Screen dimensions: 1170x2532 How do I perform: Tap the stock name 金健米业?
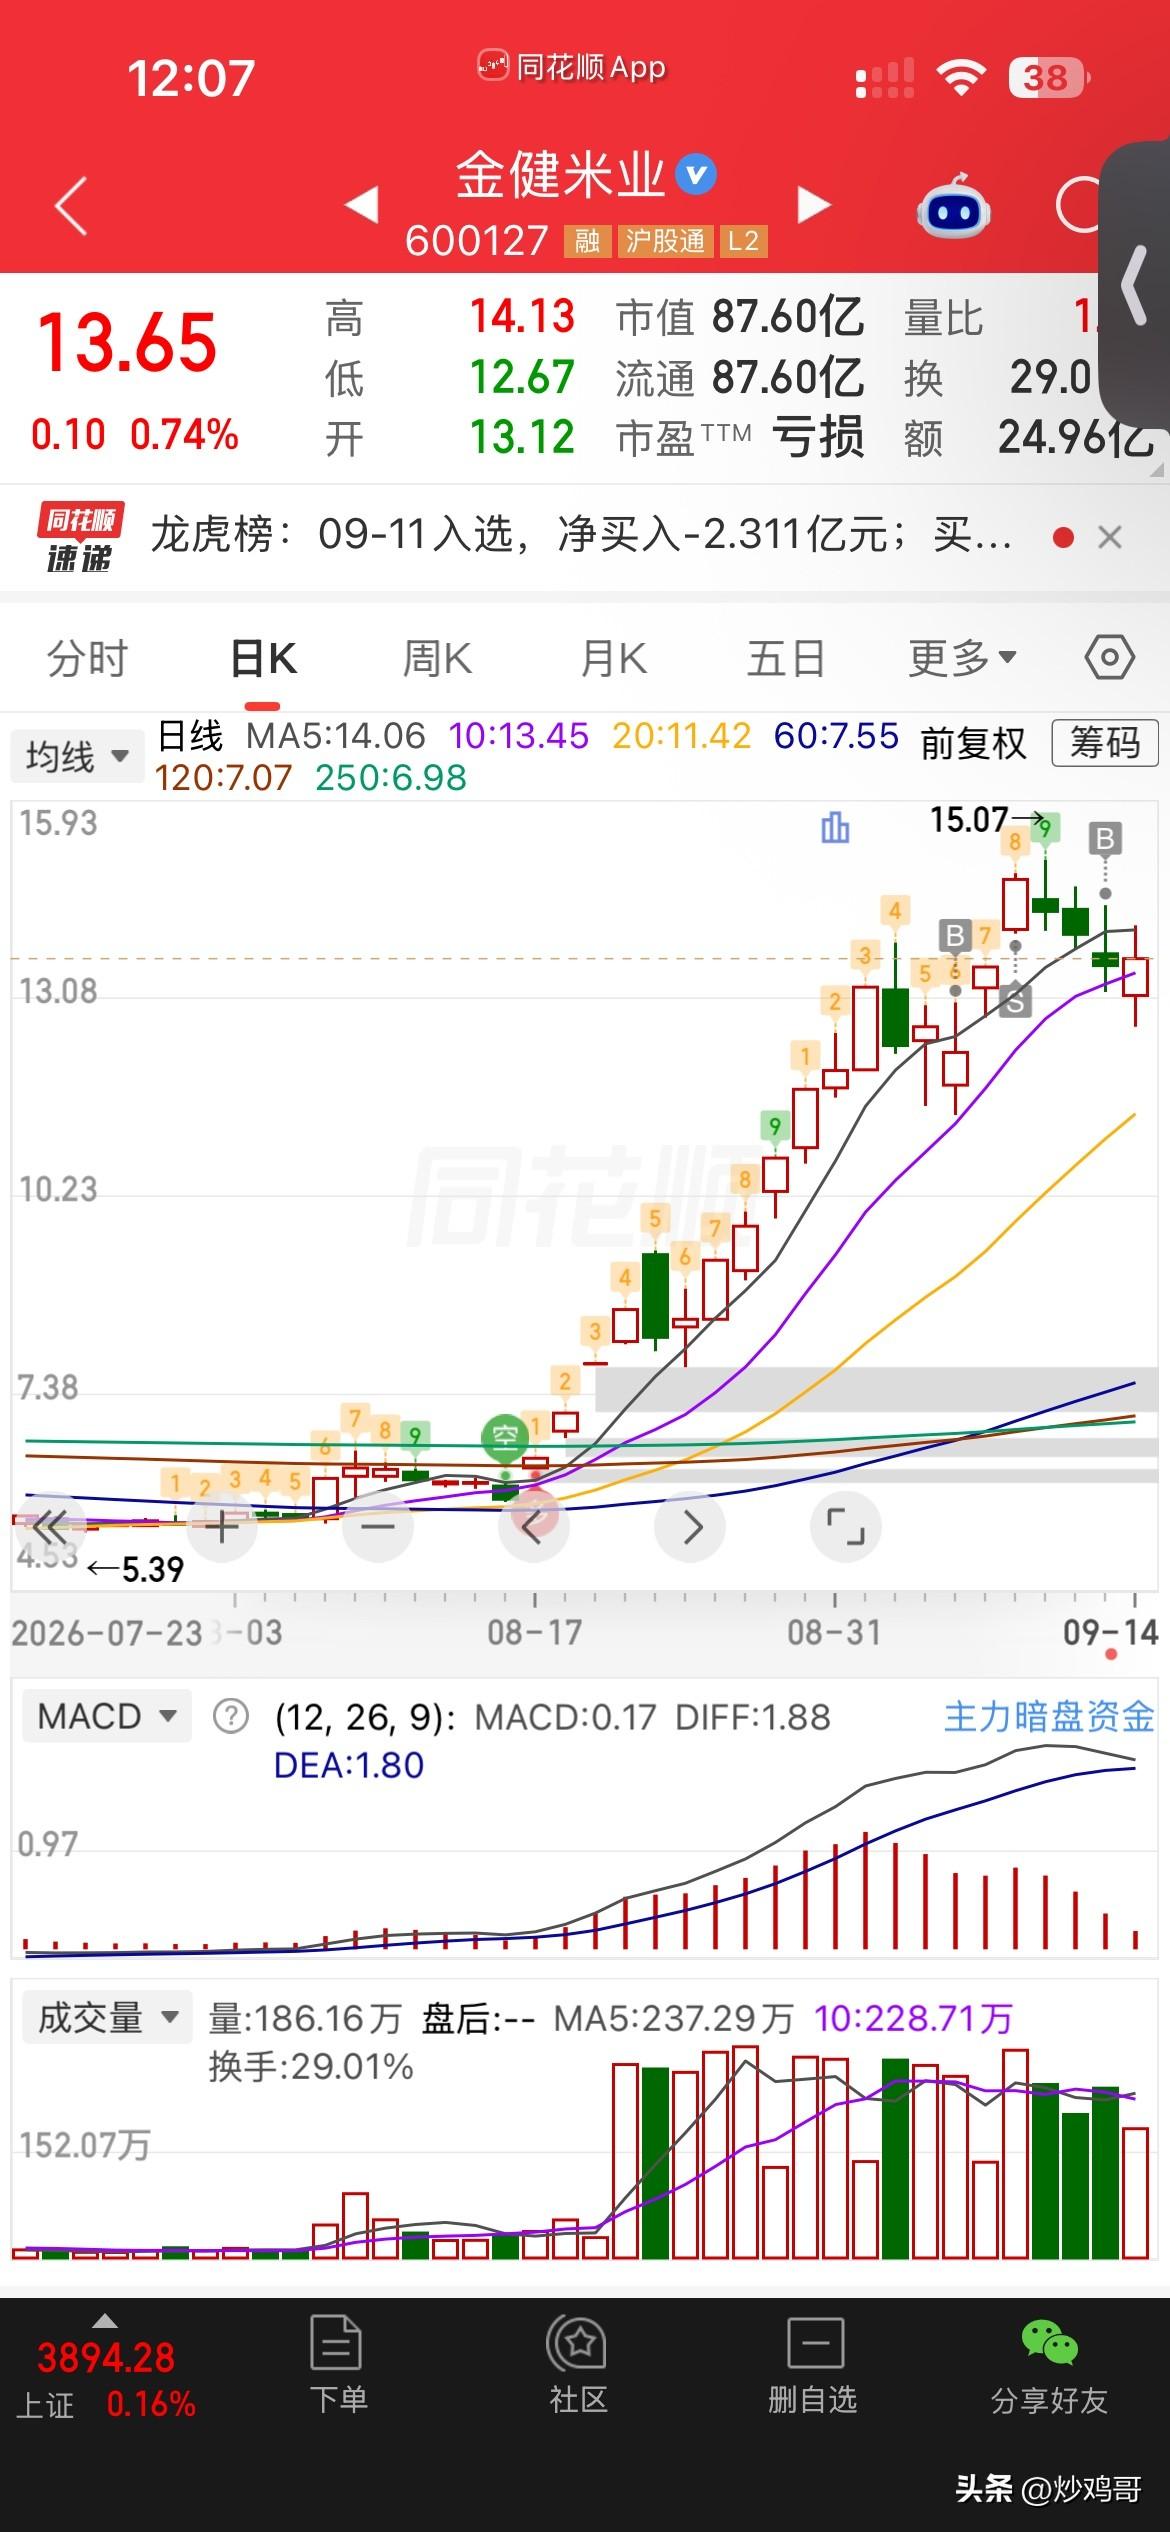tap(560, 175)
